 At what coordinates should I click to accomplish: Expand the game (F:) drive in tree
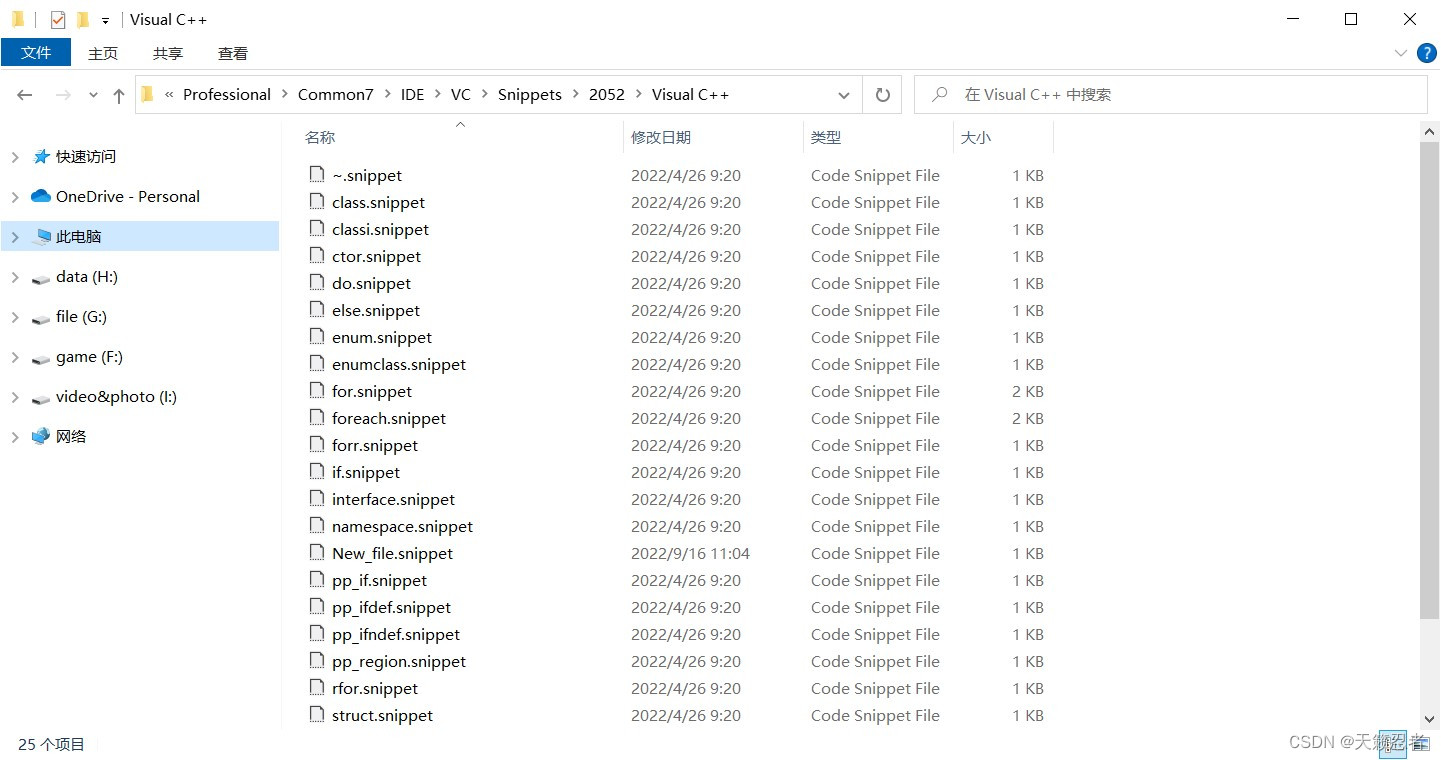(15, 356)
